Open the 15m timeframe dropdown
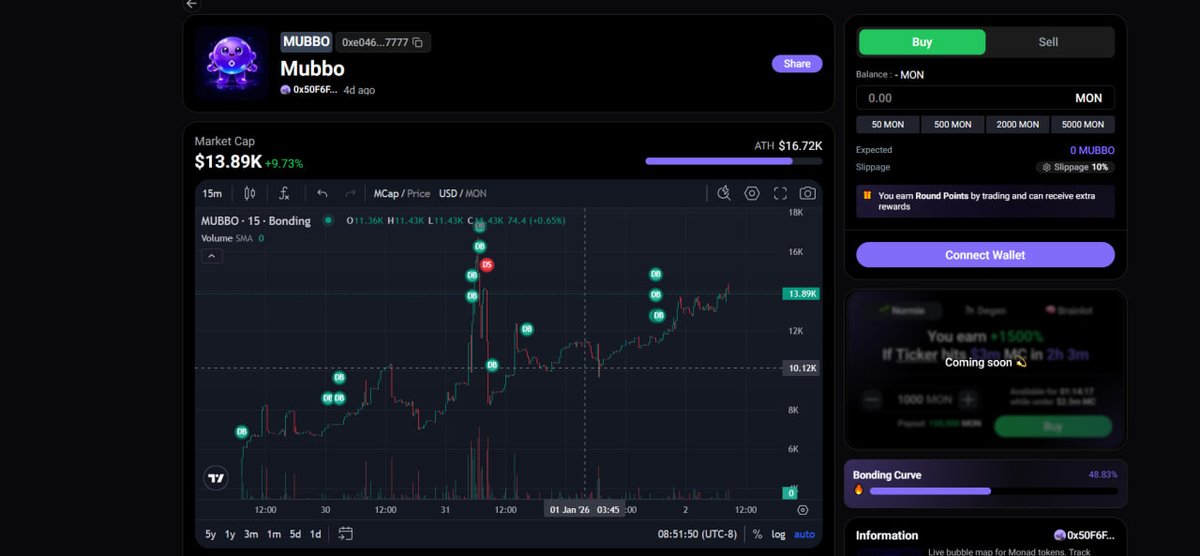 coord(212,193)
